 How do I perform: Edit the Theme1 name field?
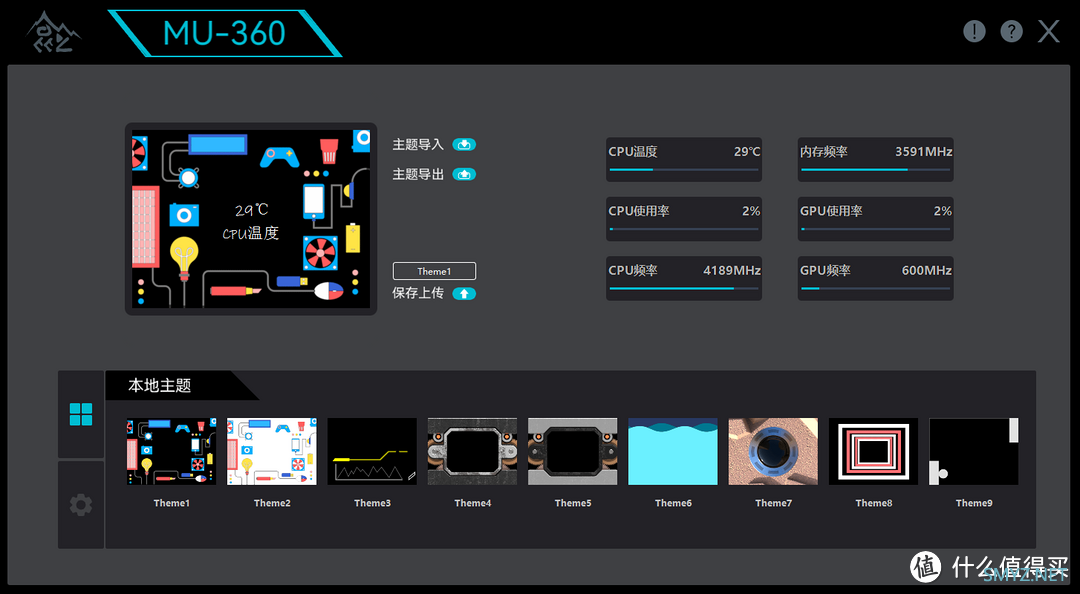pyautogui.click(x=434, y=271)
